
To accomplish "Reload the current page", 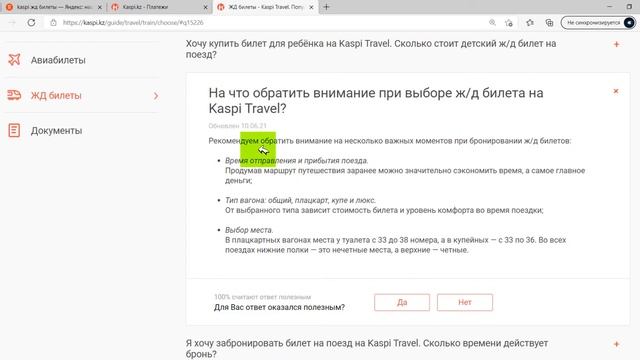I will (31, 22).
